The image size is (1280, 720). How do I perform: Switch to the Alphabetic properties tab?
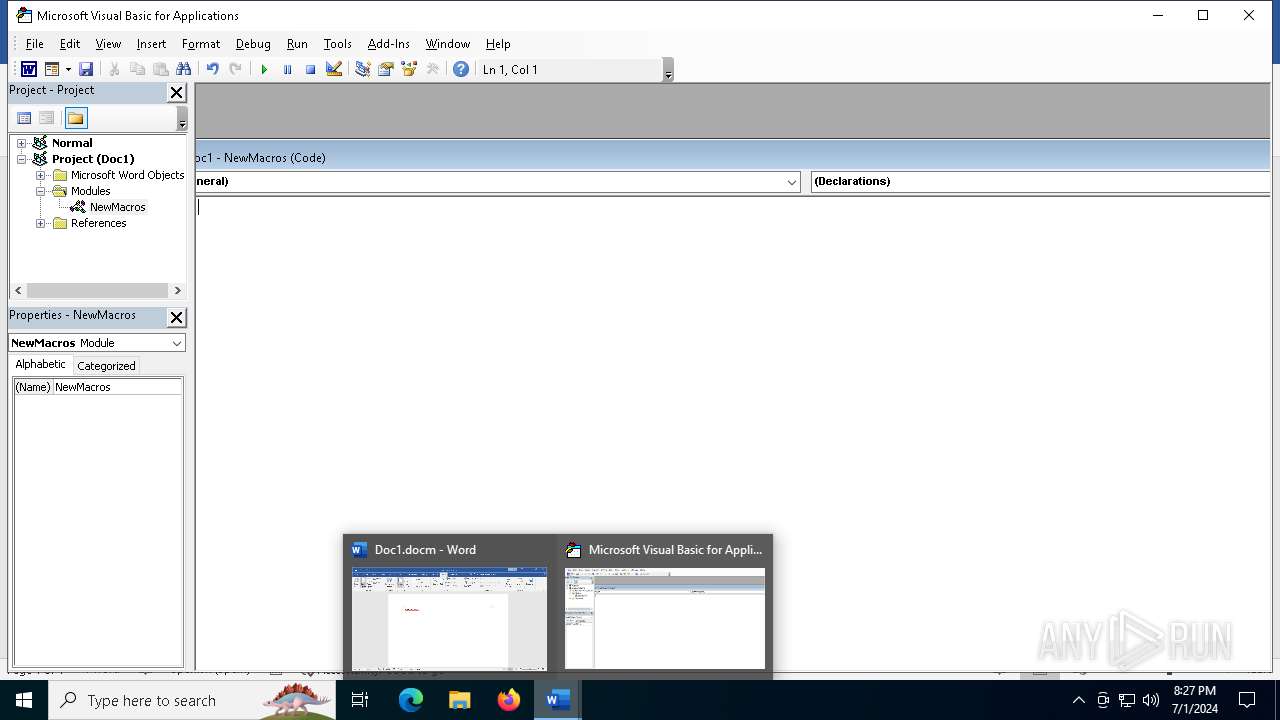click(x=40, y=365)
